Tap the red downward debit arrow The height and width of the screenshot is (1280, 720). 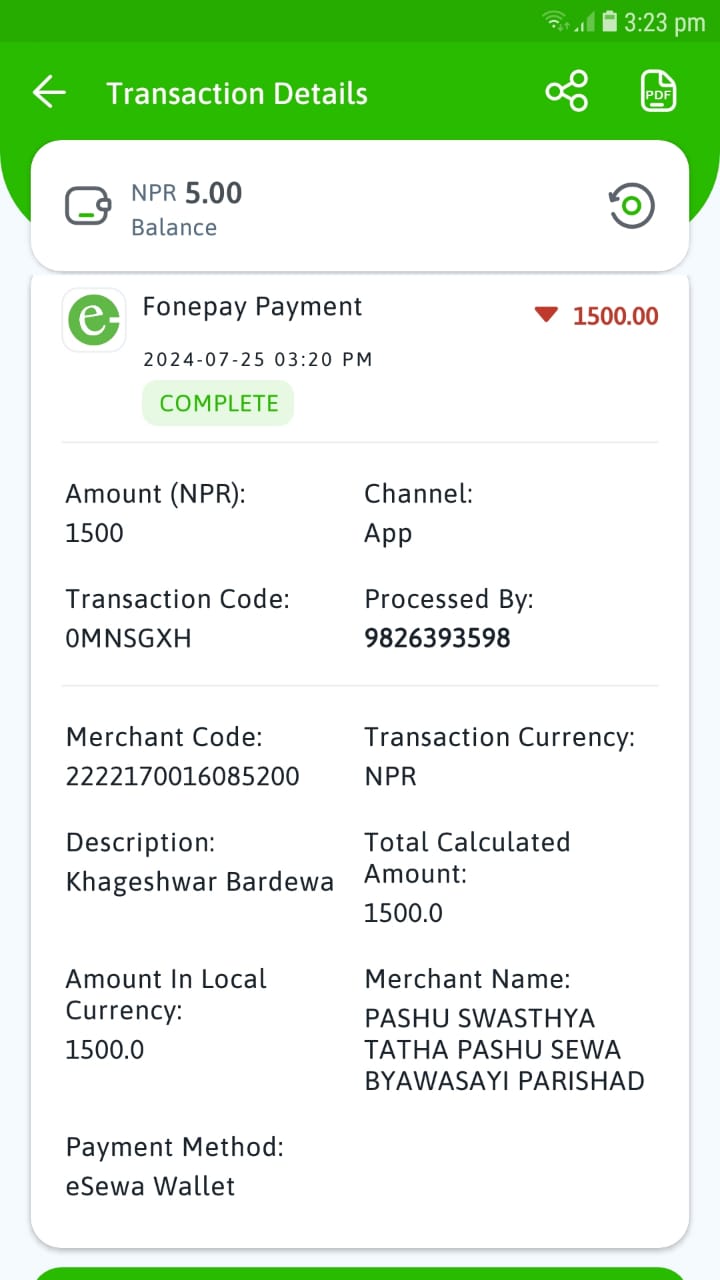[x=545, y=316]
